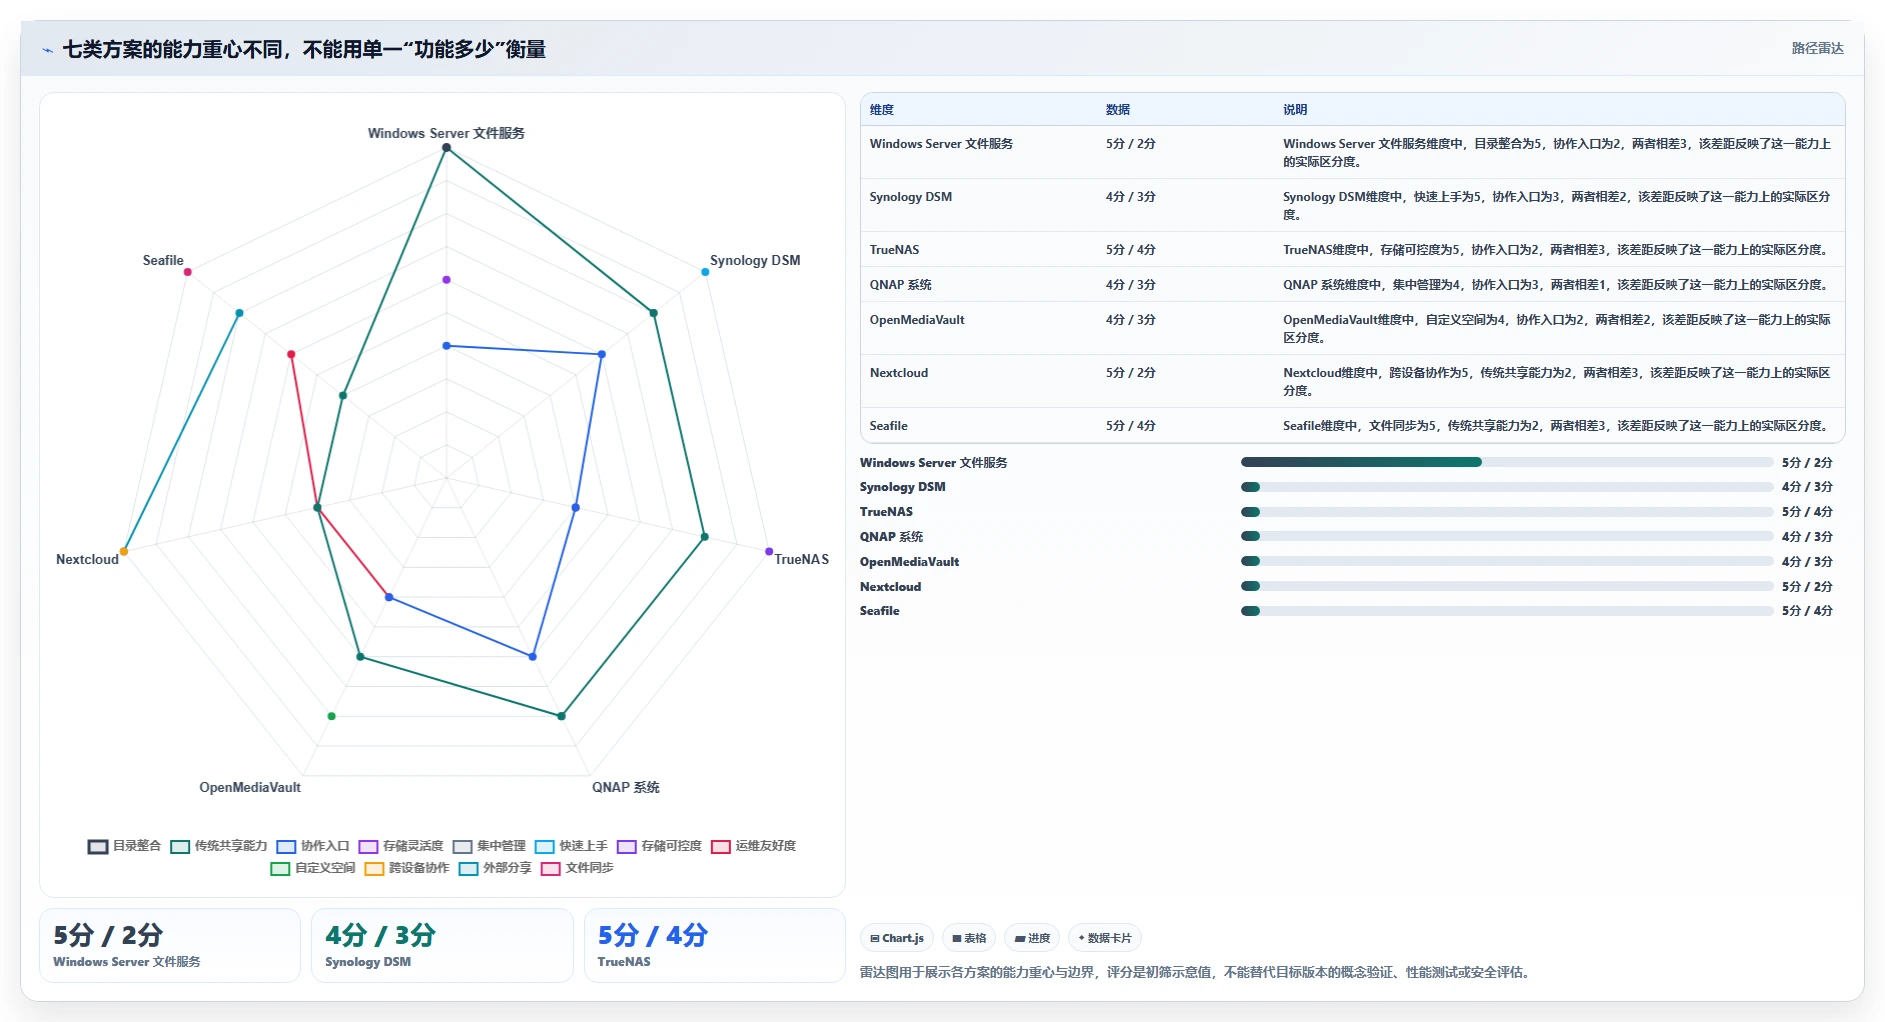The height and width of the screenshot is (1022, 1885).
Task: Click the Synology DSM progress bar
Action: coord(1506,487)
